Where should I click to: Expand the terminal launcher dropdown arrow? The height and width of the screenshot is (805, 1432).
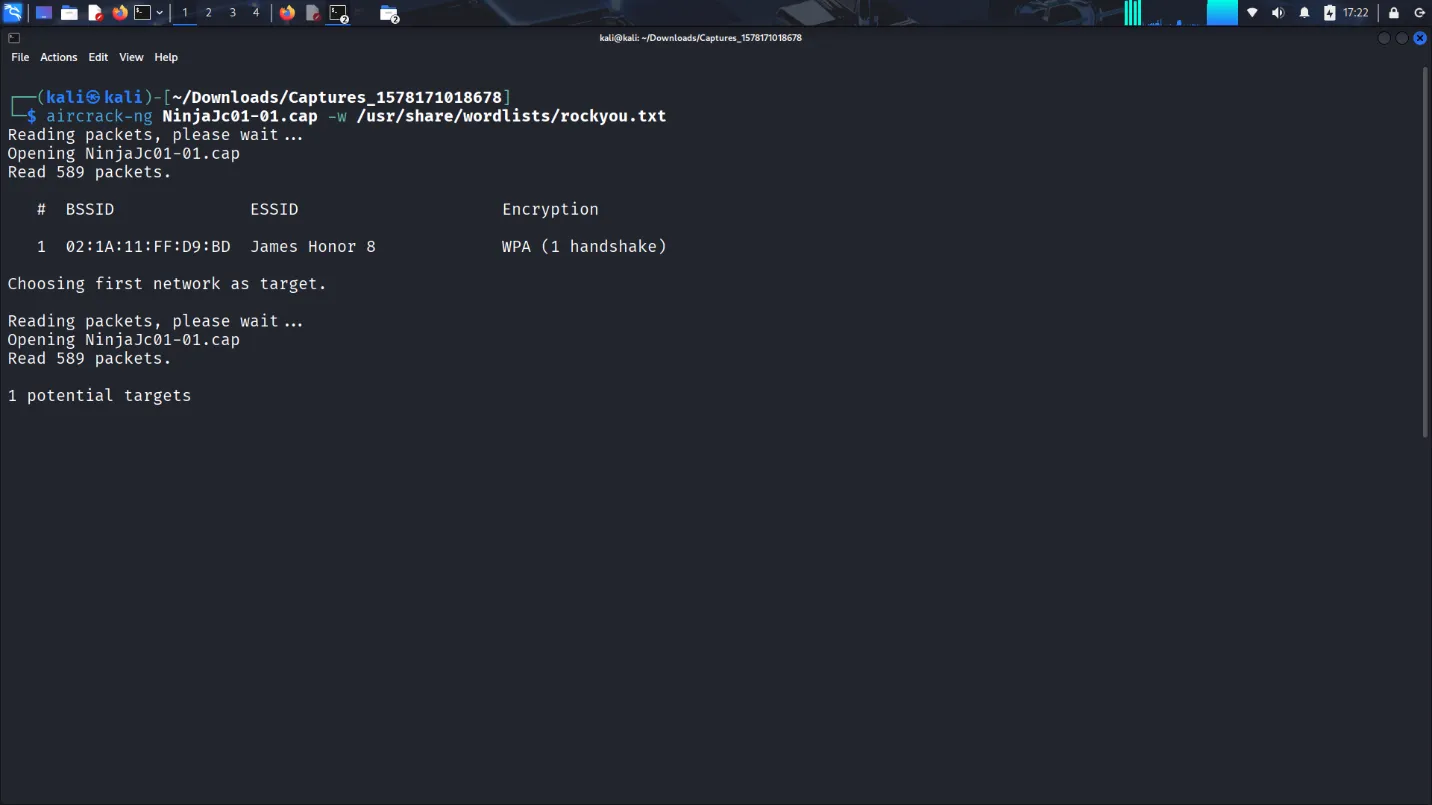pos(160,13)
